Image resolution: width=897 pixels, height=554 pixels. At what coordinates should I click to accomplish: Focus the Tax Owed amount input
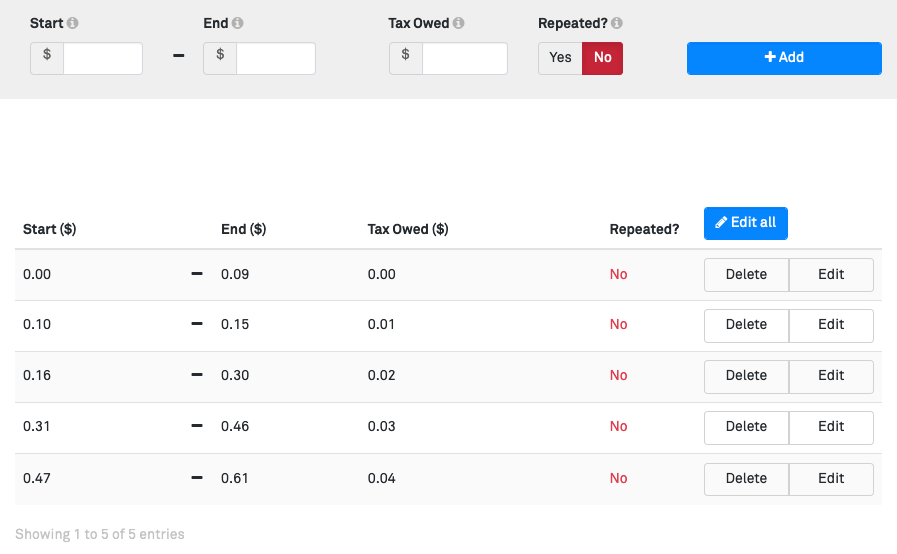click(x=464, y=58)
